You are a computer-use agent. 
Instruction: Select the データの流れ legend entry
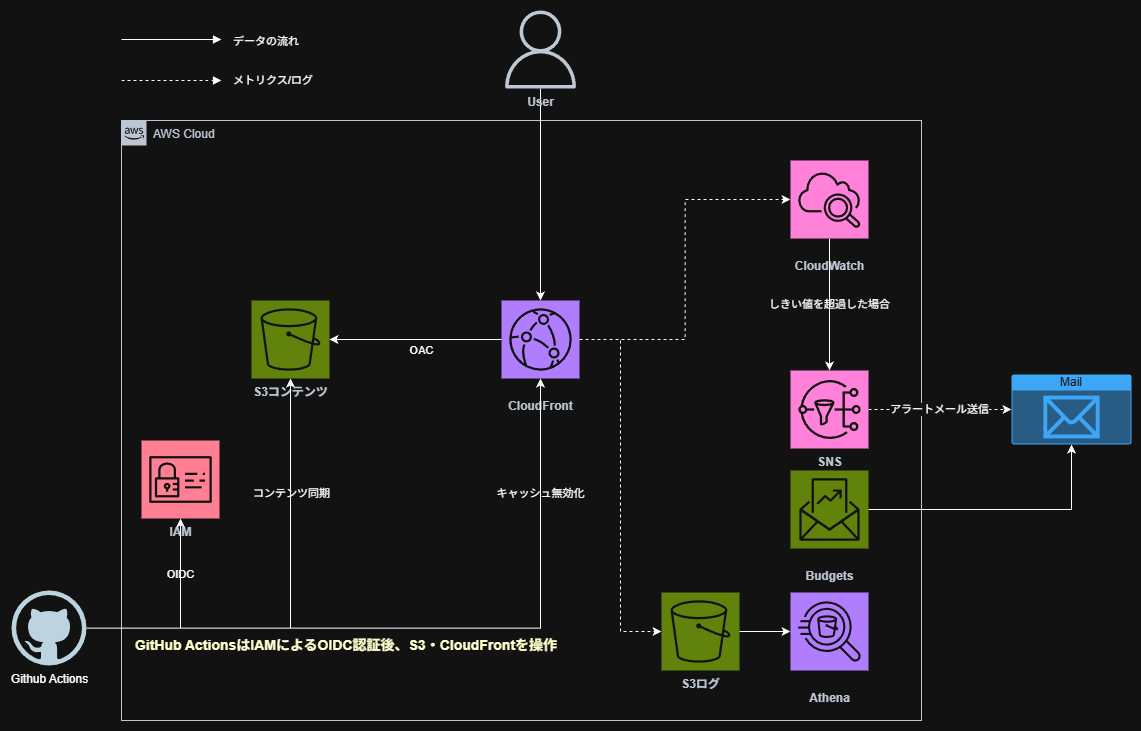[x=263, y=40]
